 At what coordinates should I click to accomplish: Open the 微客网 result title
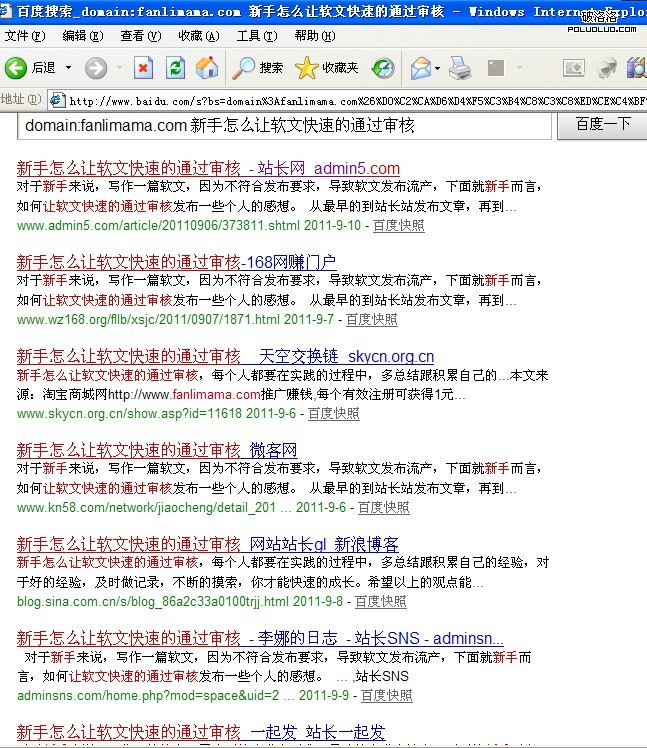point(157,450)
